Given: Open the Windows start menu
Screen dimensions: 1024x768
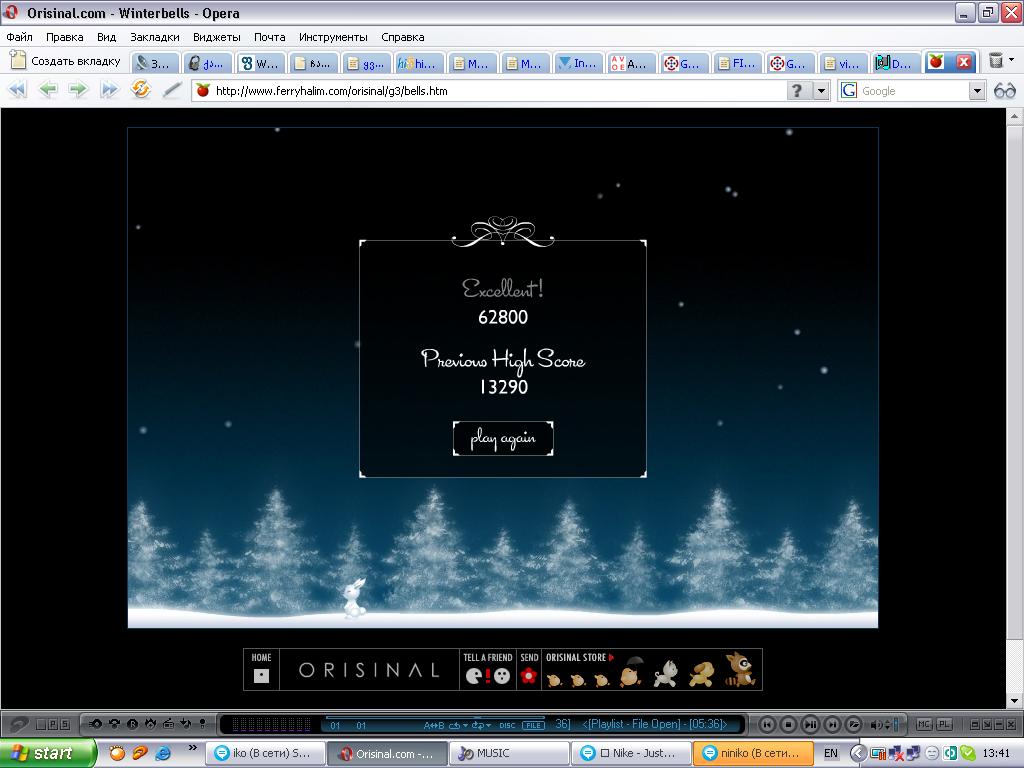Looking at the screenshot, I should pos(48,753).
